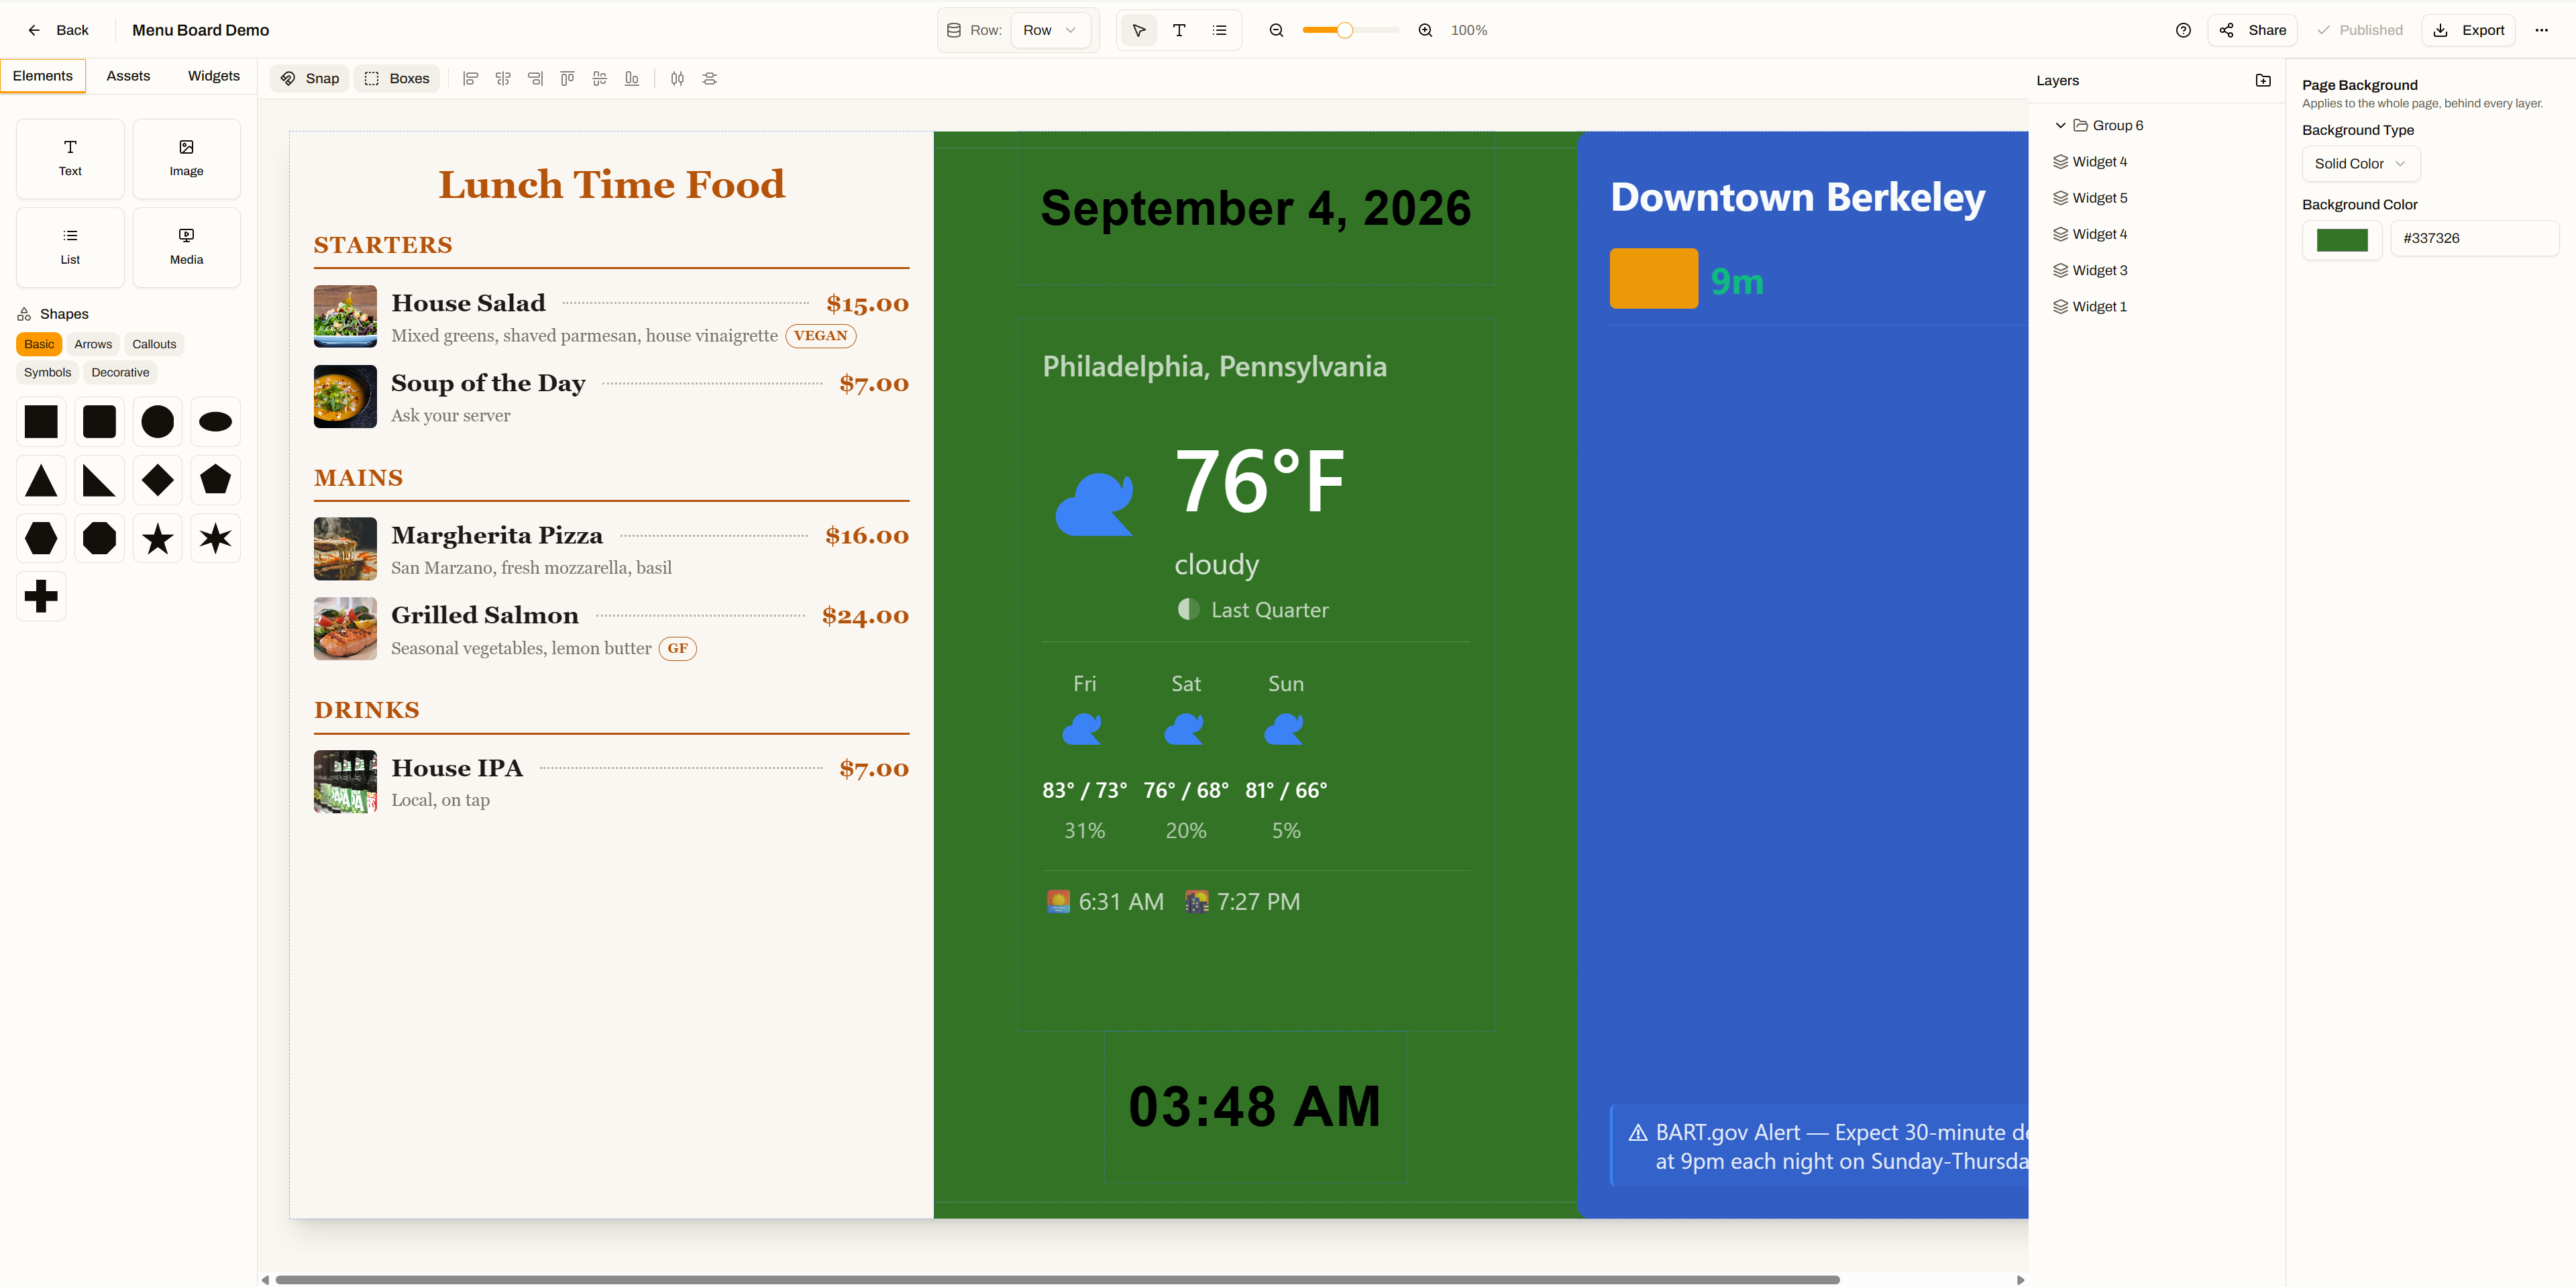Edit the #337326 hex color field
This screenshot has width=2576, height=1287.
(2474, 239)
